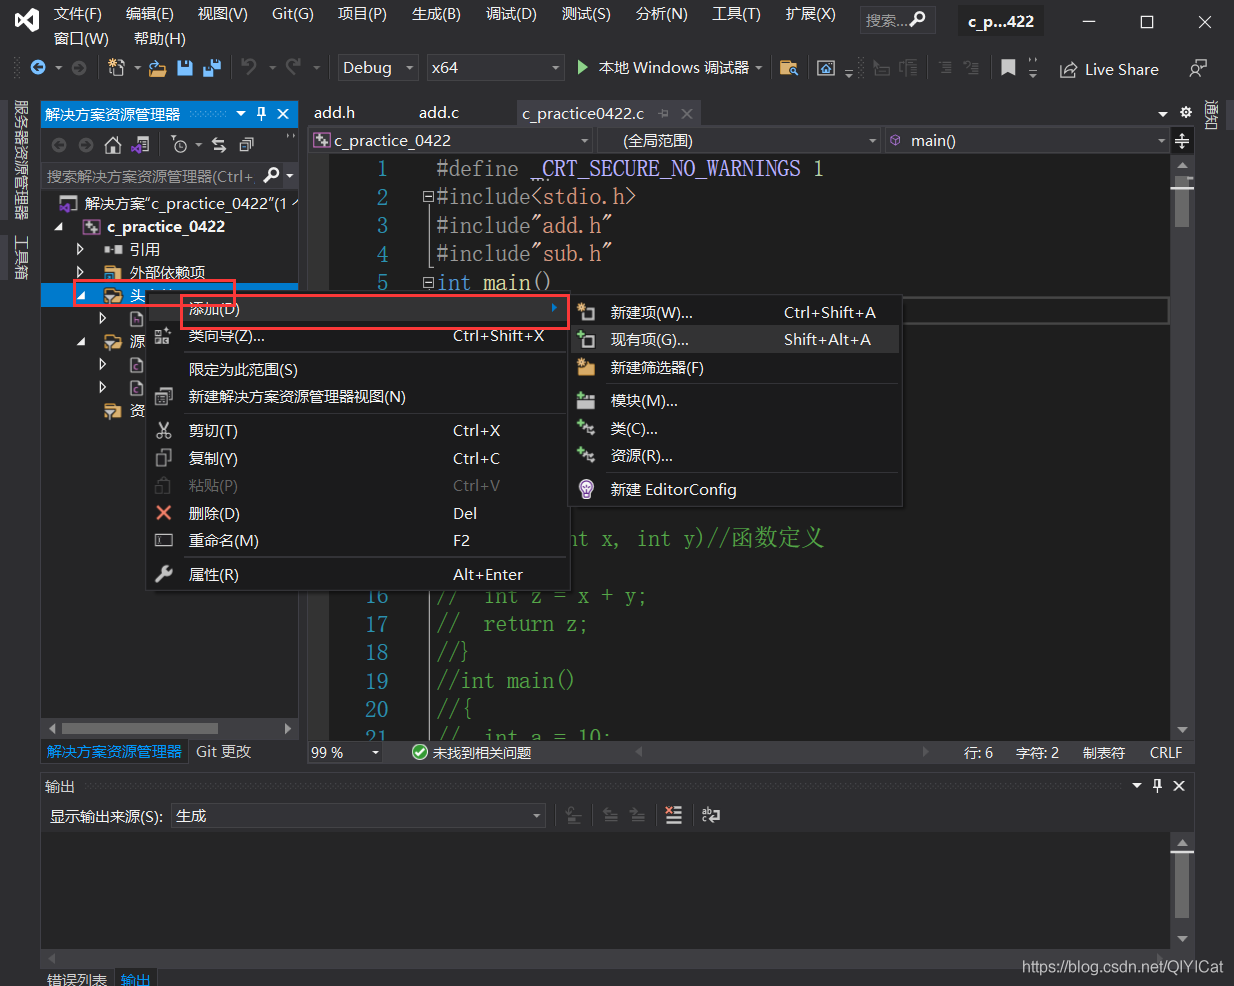
Task: Open the 通知 notifications side tab
Action: pos(1212,114)
